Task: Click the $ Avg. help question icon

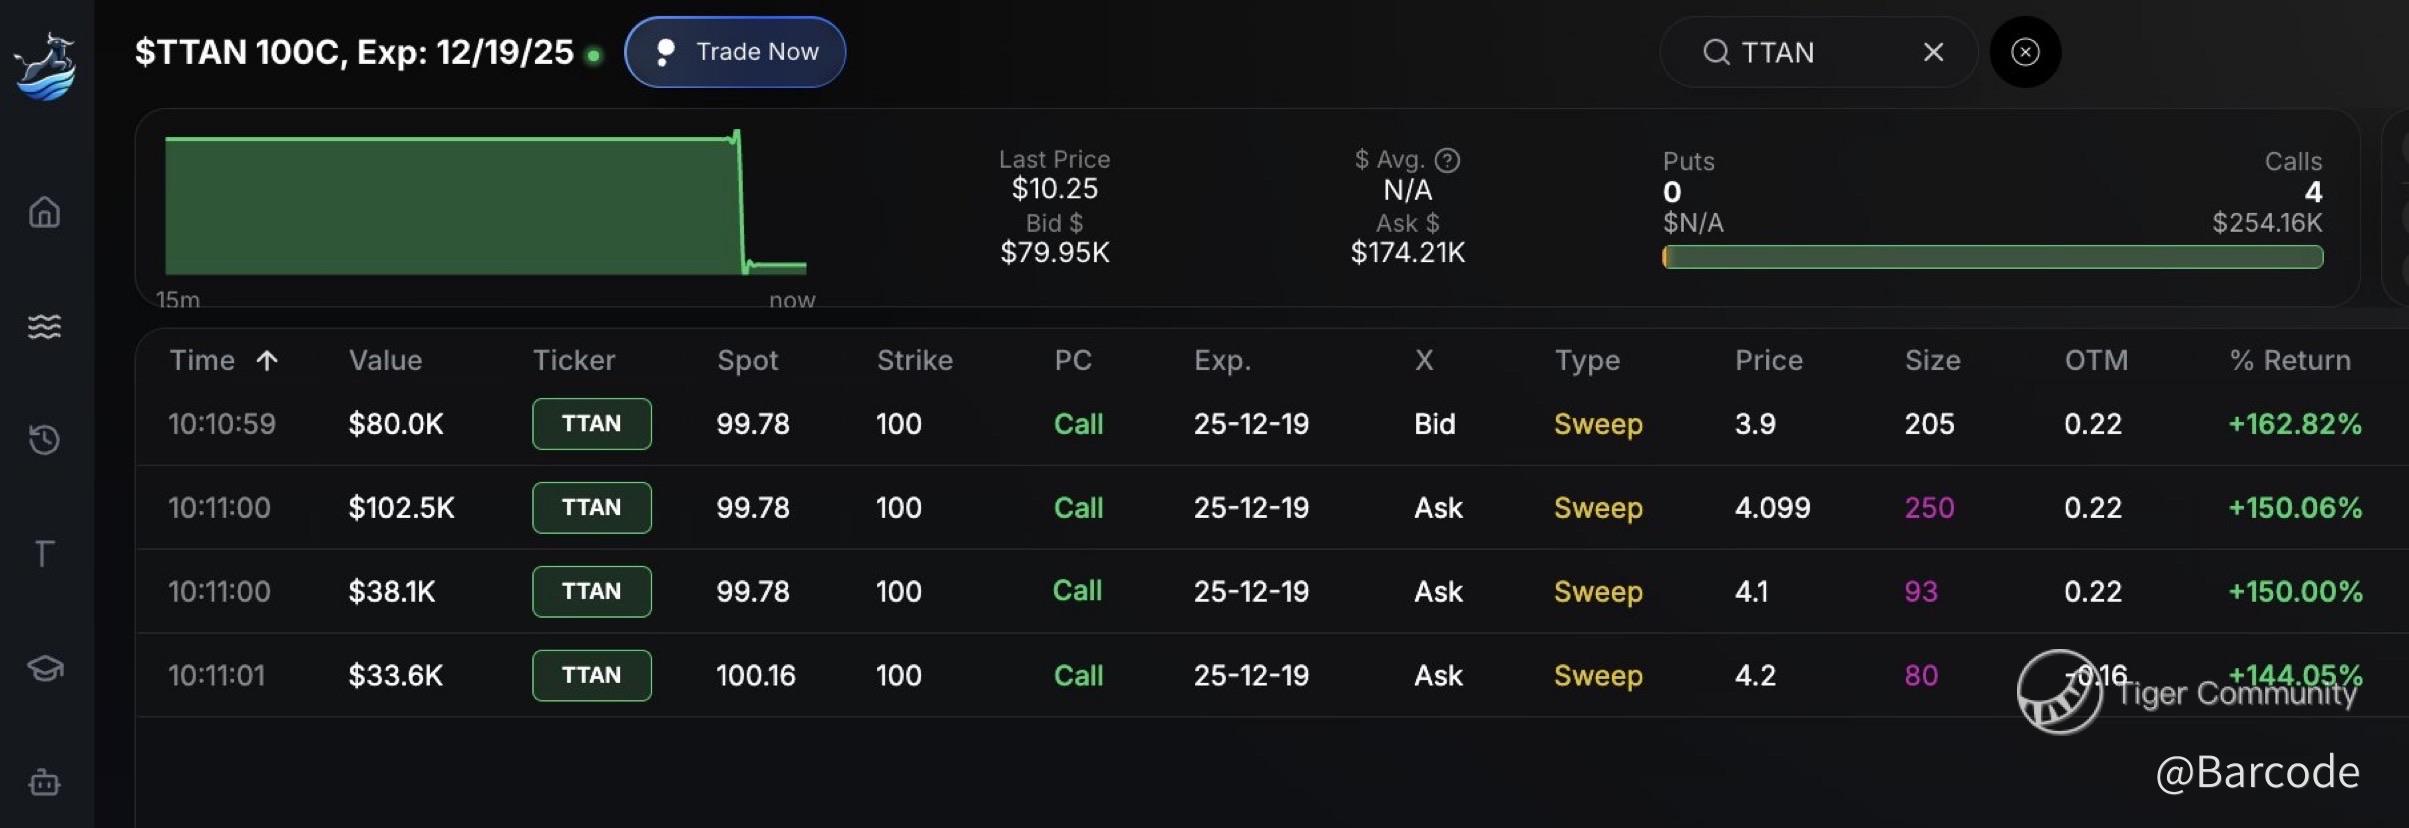Action: click(1447, 160)
